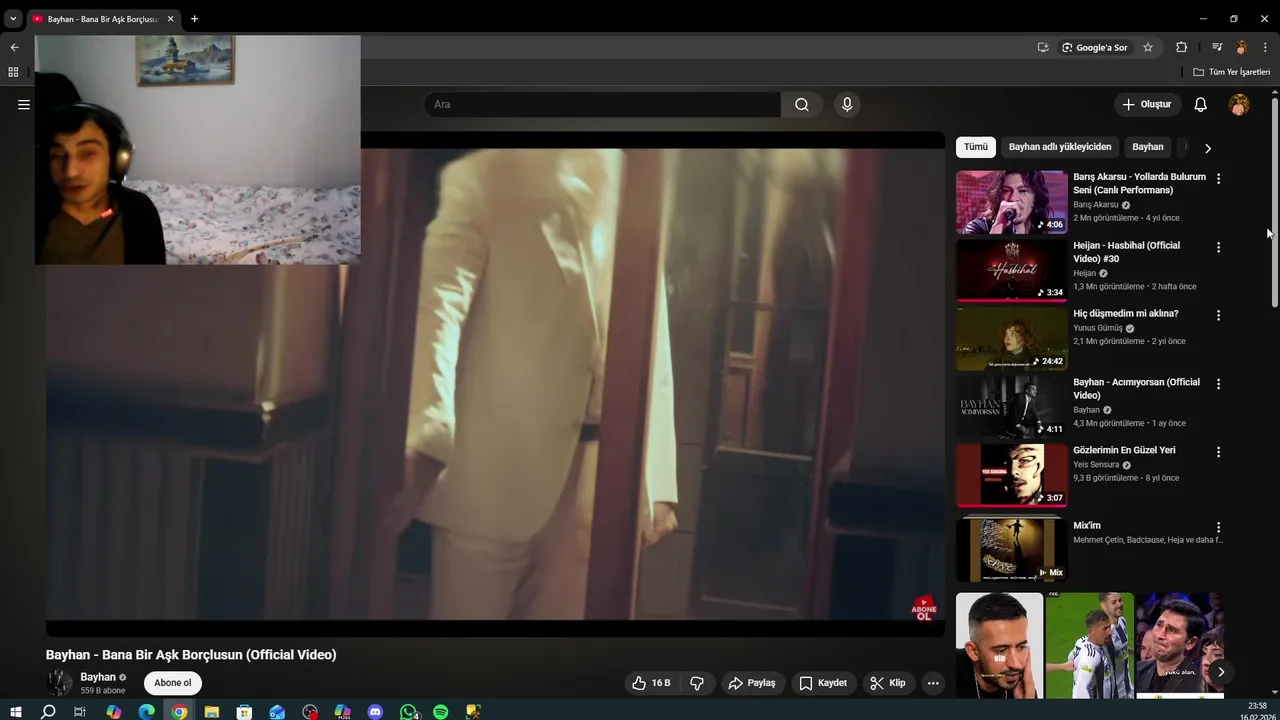Image resolution: width=1280 pixels, height=720 pixels.
Task: Click the page vertical scrollbar
Action: click(1275, 202)
